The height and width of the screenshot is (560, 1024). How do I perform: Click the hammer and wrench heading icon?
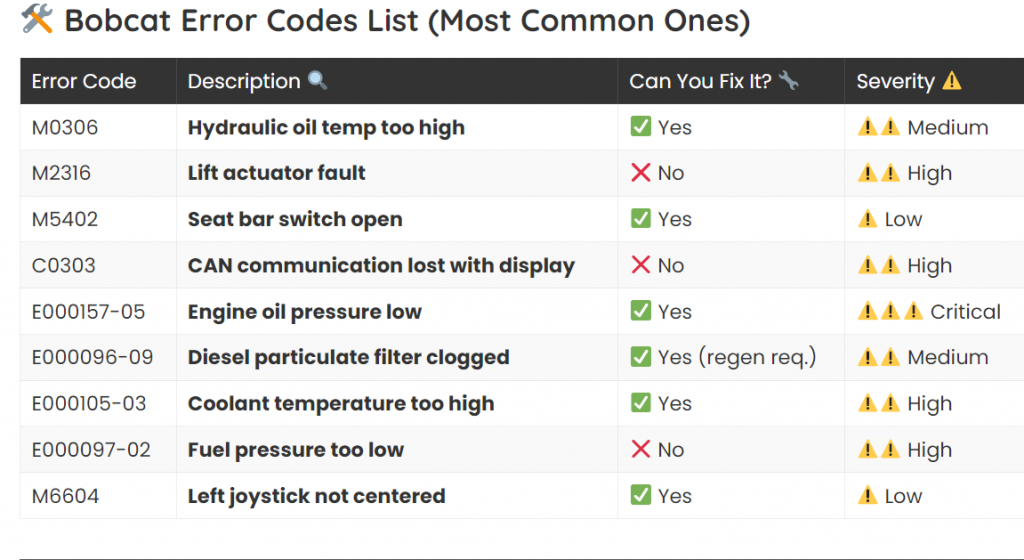click(37, 18)
